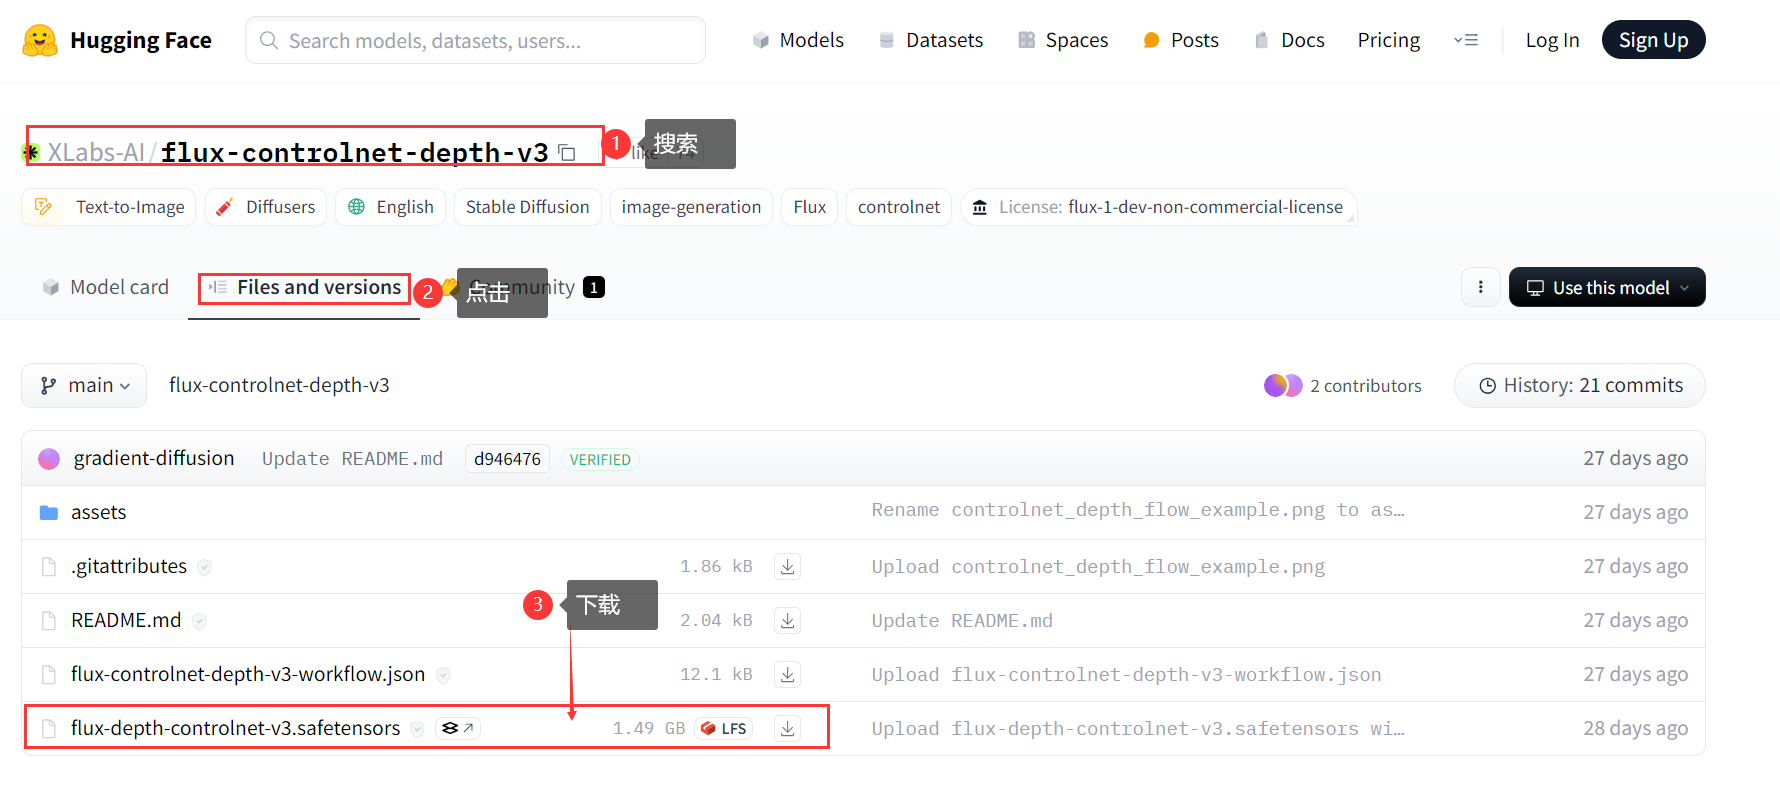The height and width of the screenshot is (804, 1780).
Task: Download the flux-controlnet-depth-v3-workflow.json file
Action: 788,674
